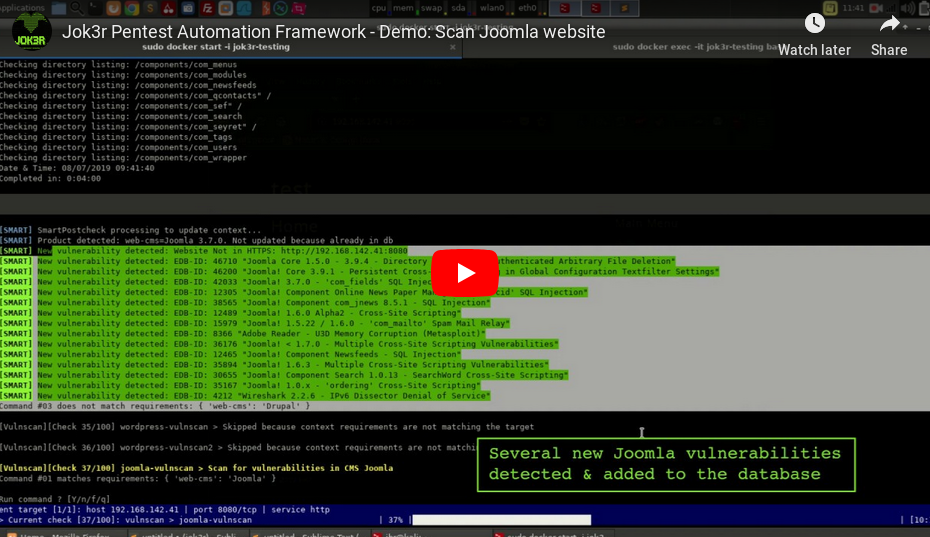
Task: Click line Check 36/100 wordpress-vulnscan2 Skipped
Action: click(238, 447)
